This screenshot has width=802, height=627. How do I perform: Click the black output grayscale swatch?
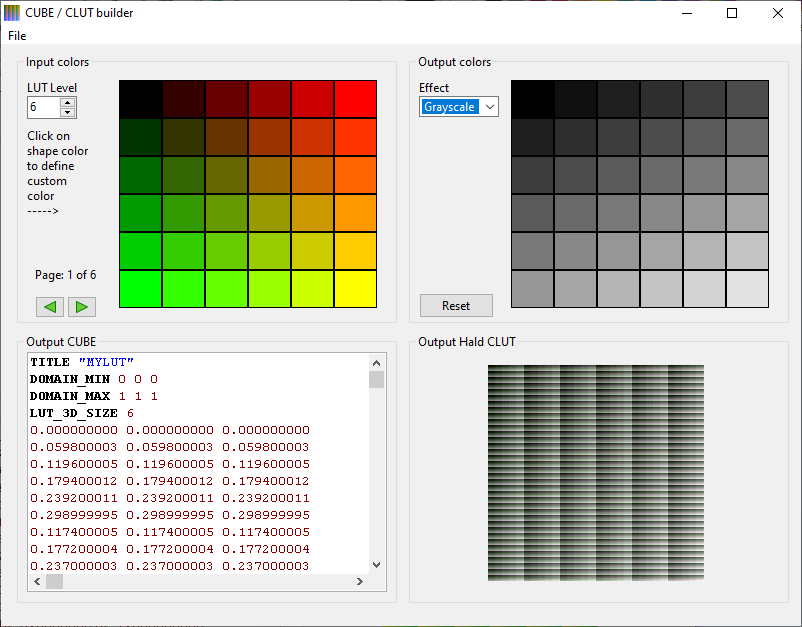(x=532, y=99)
